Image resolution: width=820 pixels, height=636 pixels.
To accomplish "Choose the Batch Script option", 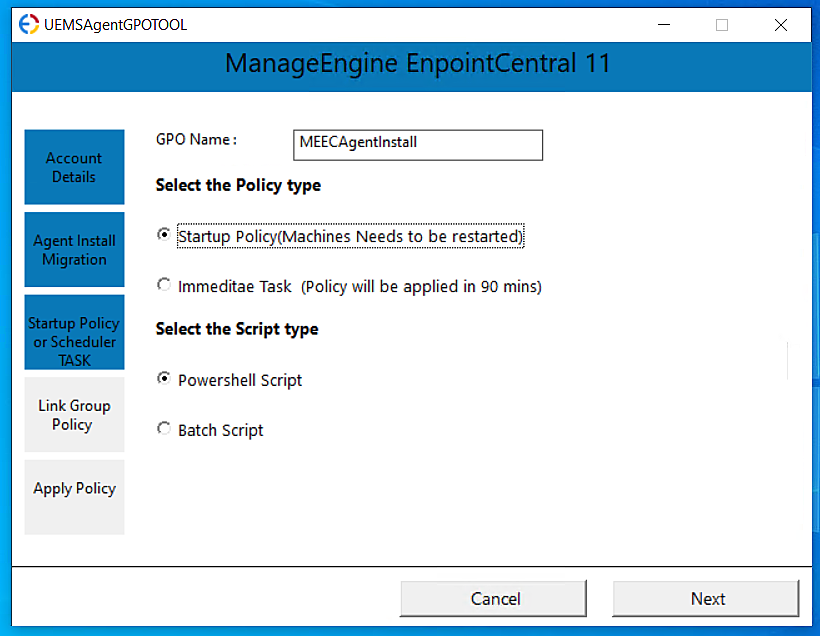I will tap(163, 429).
